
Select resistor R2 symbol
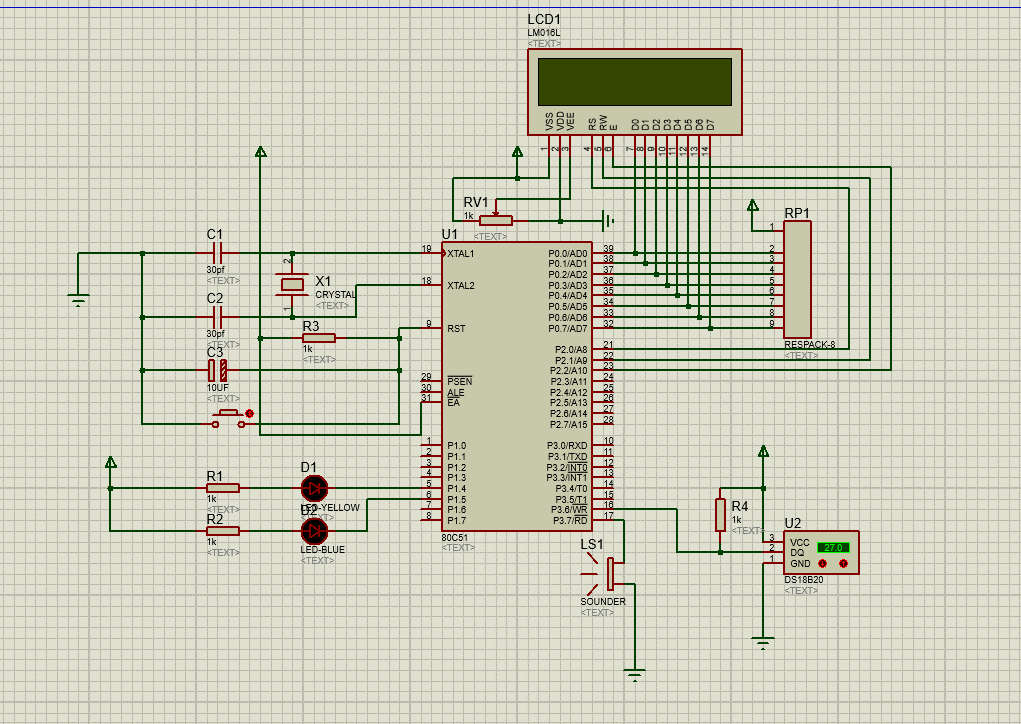point(223,531)
